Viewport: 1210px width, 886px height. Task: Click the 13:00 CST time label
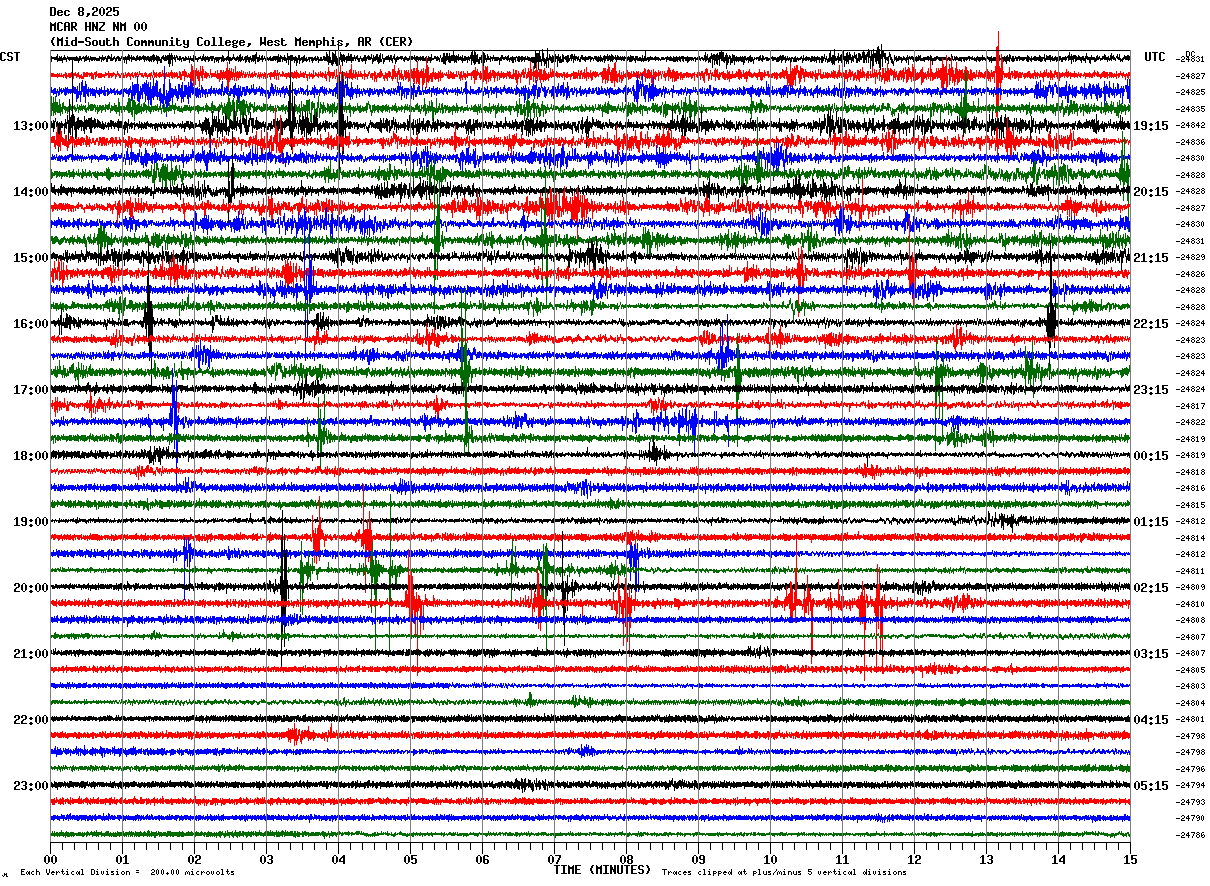click(31, 125)
